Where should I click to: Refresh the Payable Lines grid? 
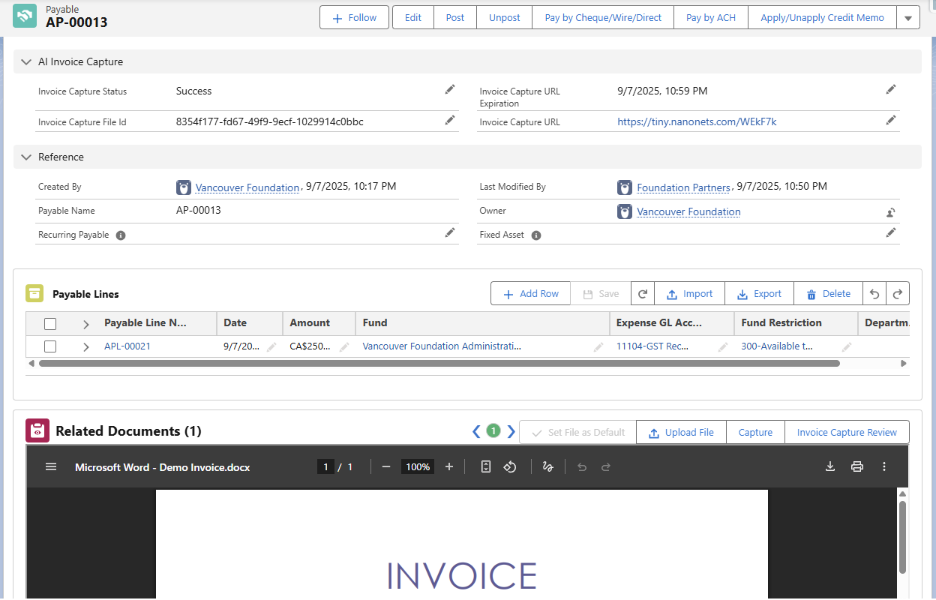(x=642, y=294)
